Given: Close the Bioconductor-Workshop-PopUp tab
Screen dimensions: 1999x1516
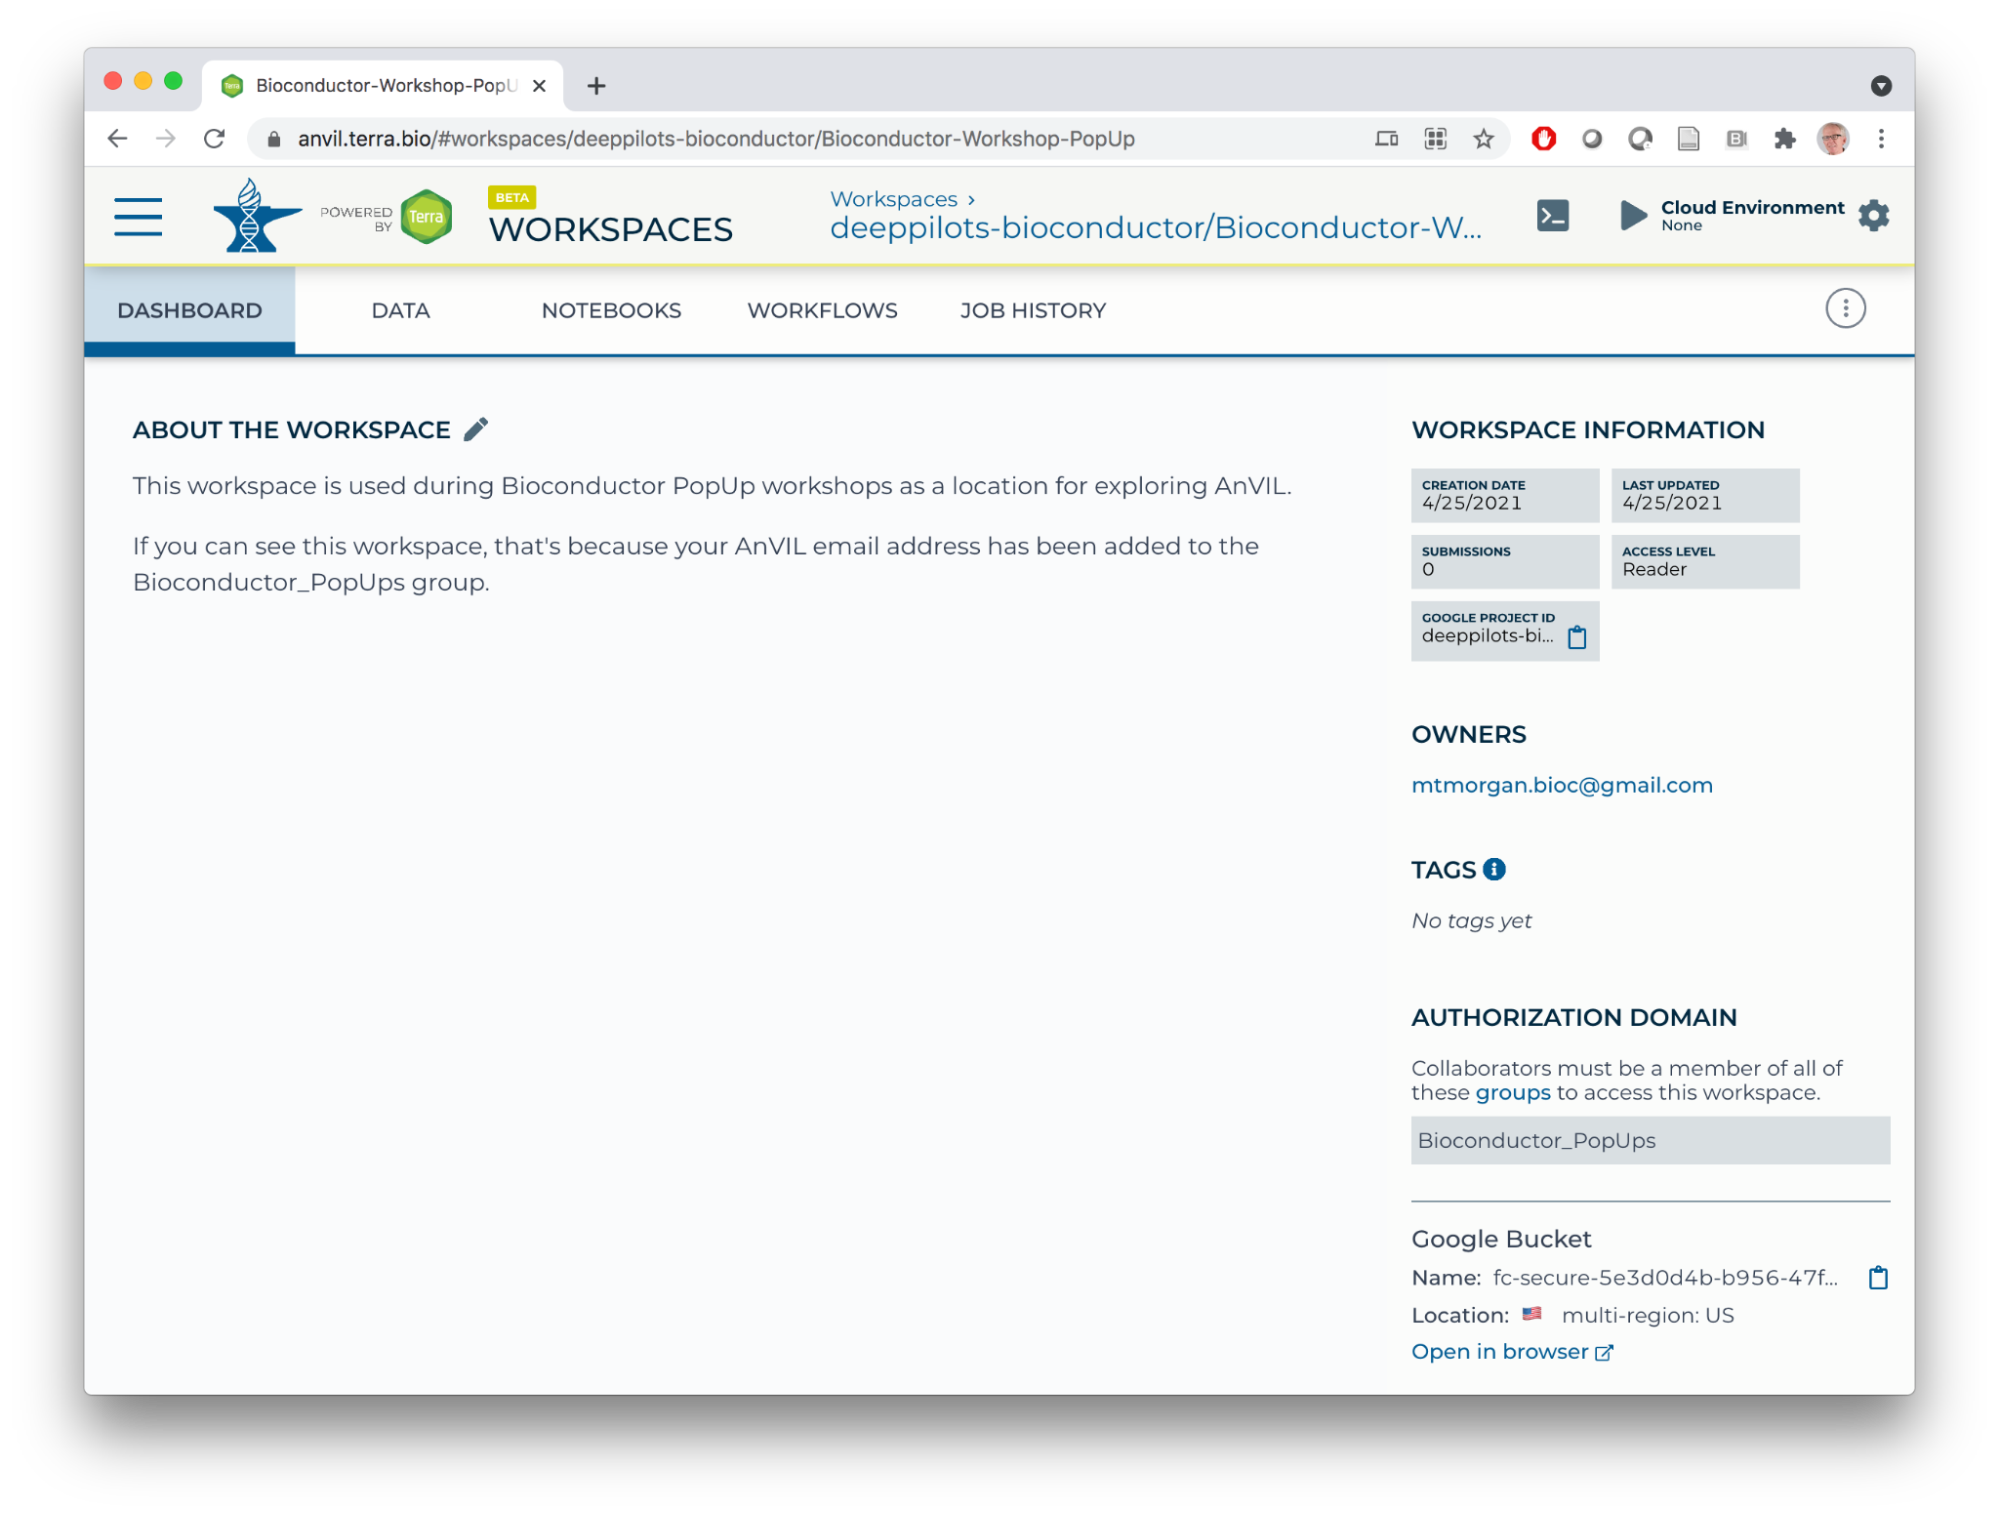Looking at the screenshot, I should (539, 86).
